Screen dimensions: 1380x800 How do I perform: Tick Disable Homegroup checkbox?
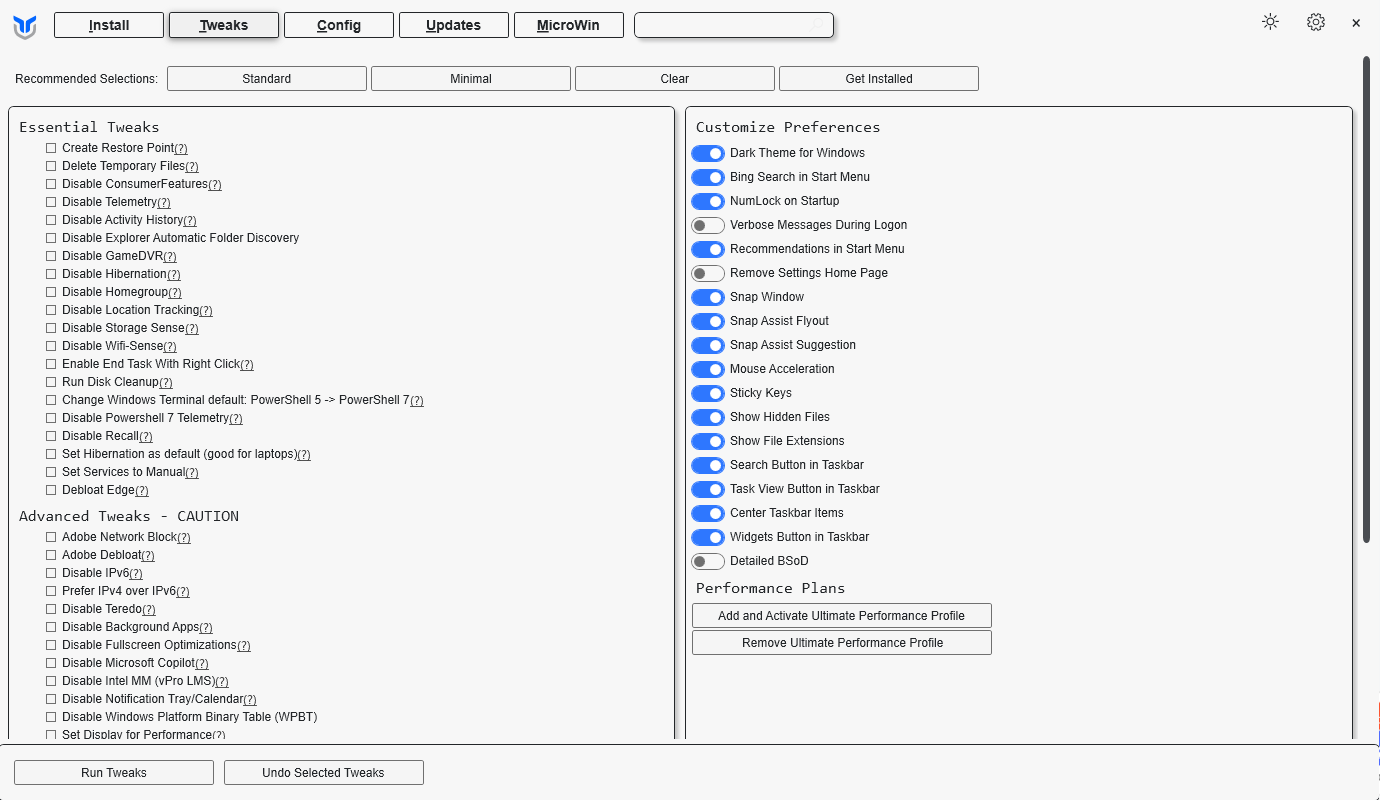pyautogui.click(x=51, y=292)
